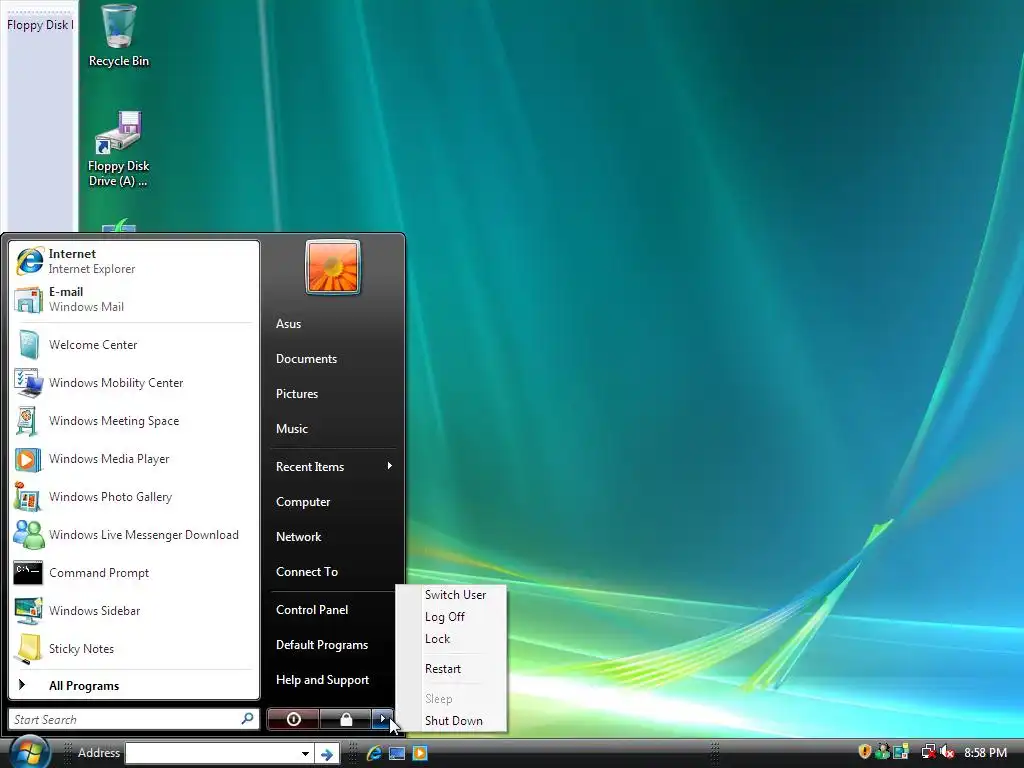Open Windows Live Messenger Download
The height and width of the screenshot is (768, 1024).
pyautogui.click(x=133, y=535)
